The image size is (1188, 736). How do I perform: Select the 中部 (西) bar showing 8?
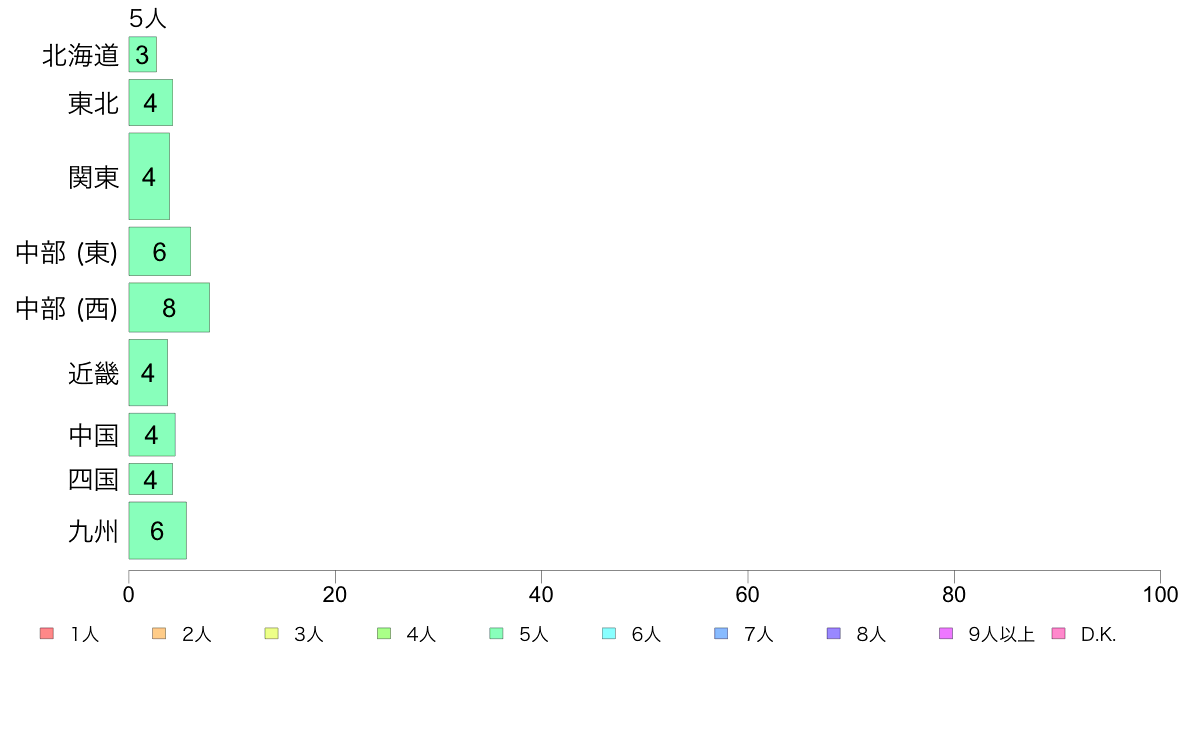(169, 308)
